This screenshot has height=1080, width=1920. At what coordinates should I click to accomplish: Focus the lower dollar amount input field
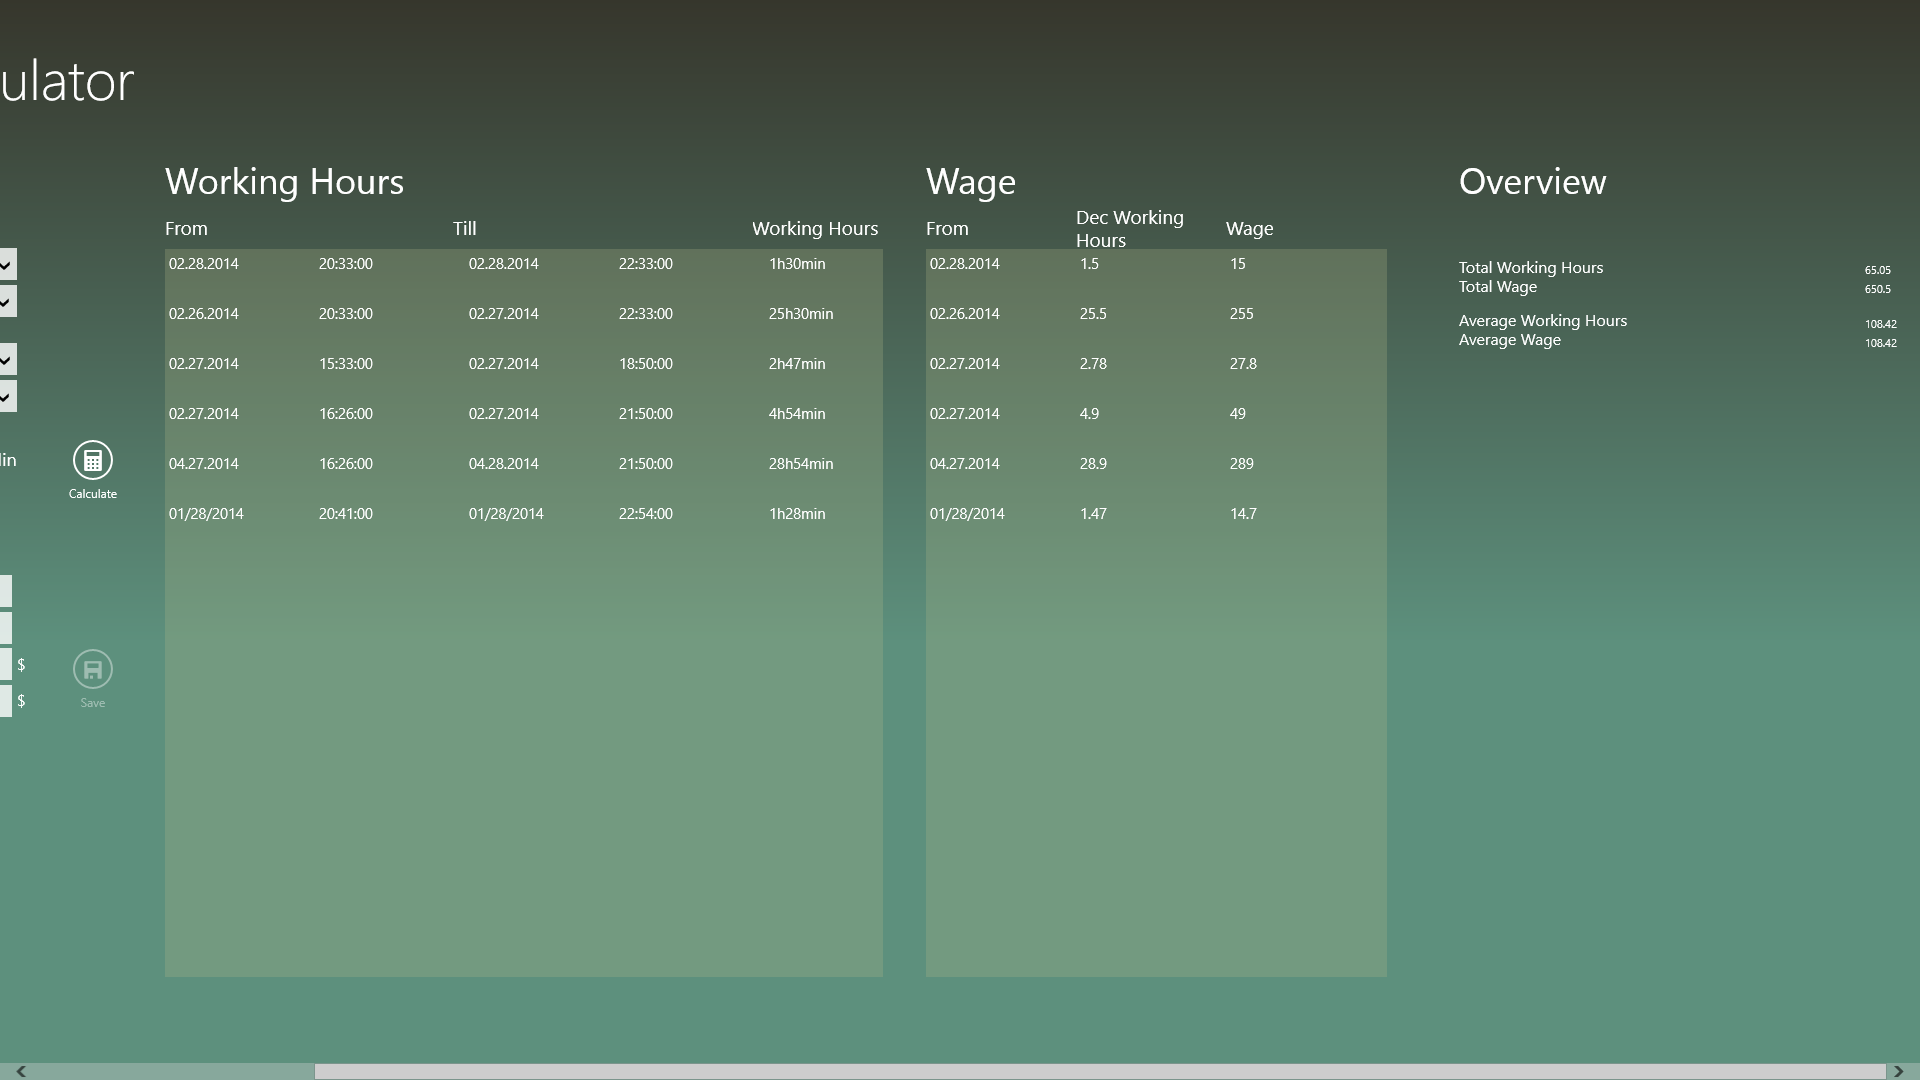[x=5, y=701]
